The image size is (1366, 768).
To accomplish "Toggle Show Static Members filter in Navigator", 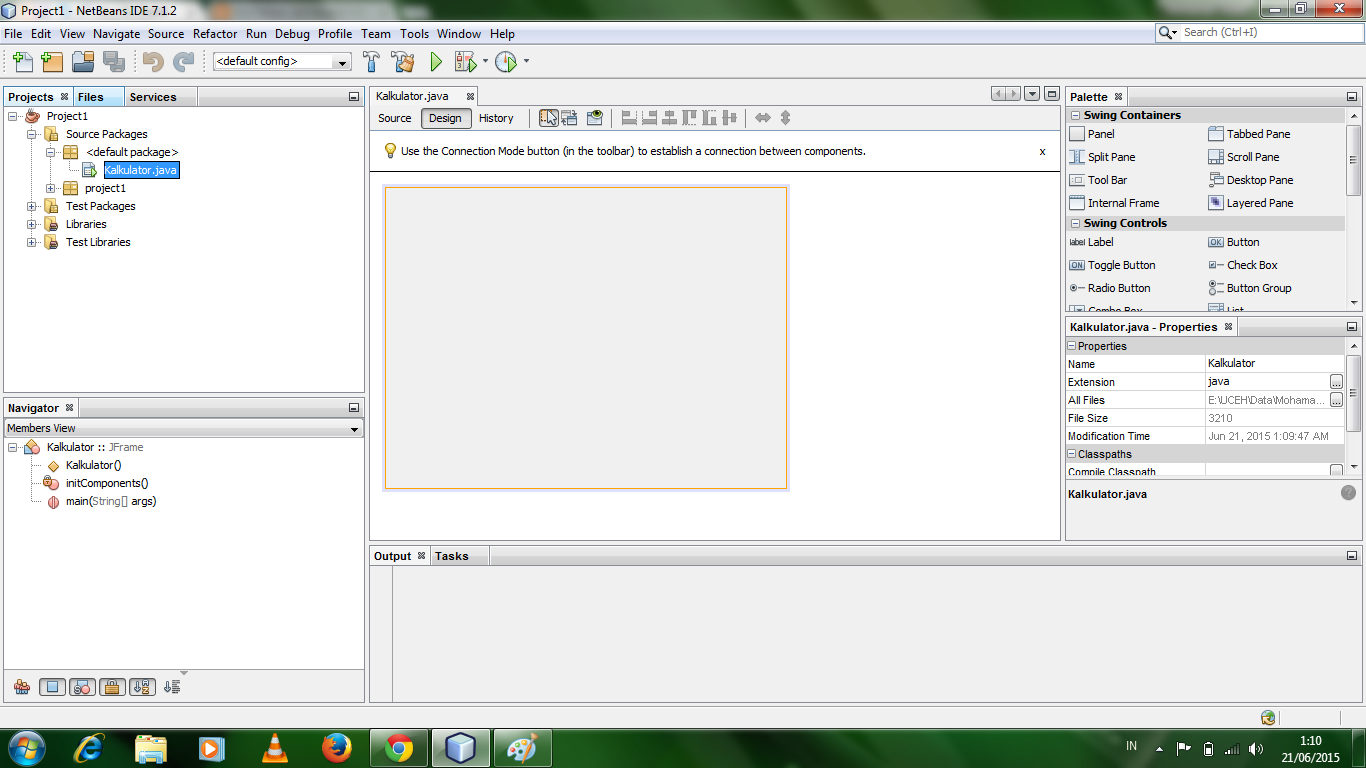I will tap(82, 687).
